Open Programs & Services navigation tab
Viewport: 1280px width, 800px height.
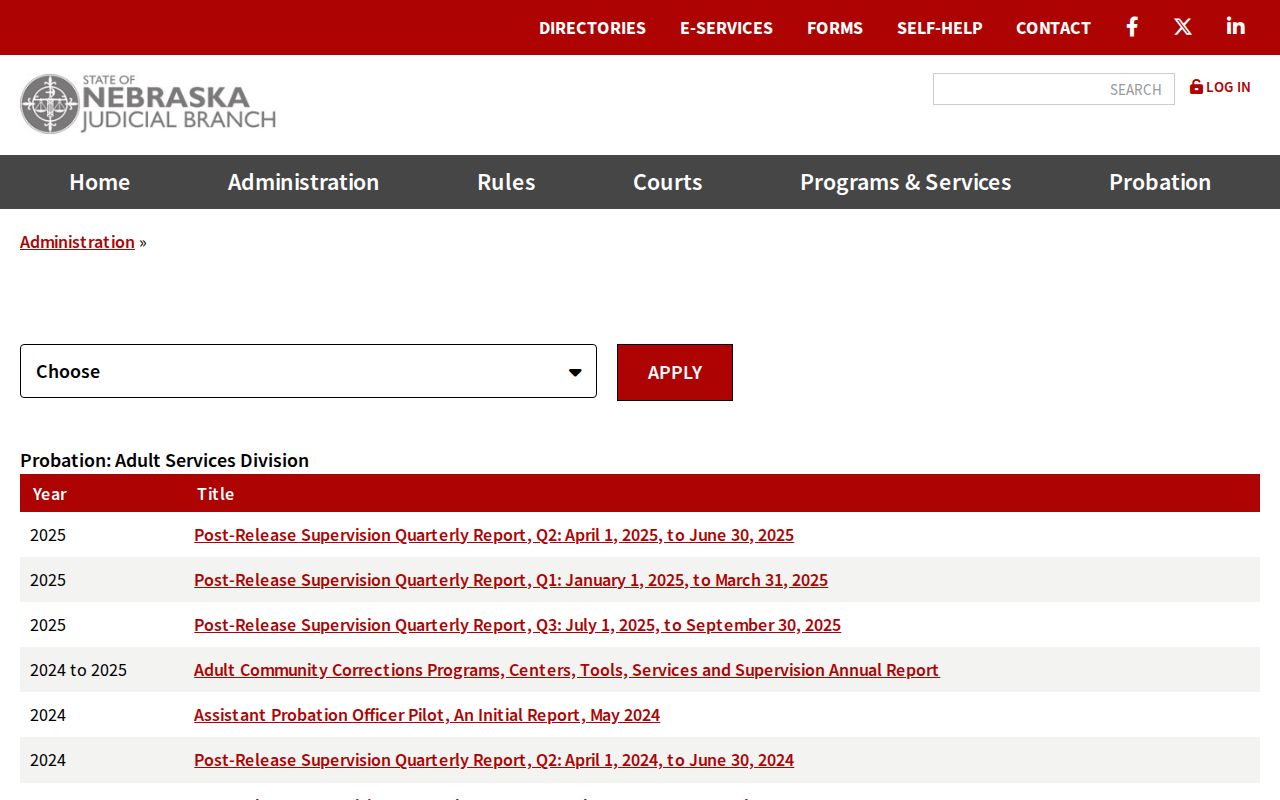pos(906,182)
